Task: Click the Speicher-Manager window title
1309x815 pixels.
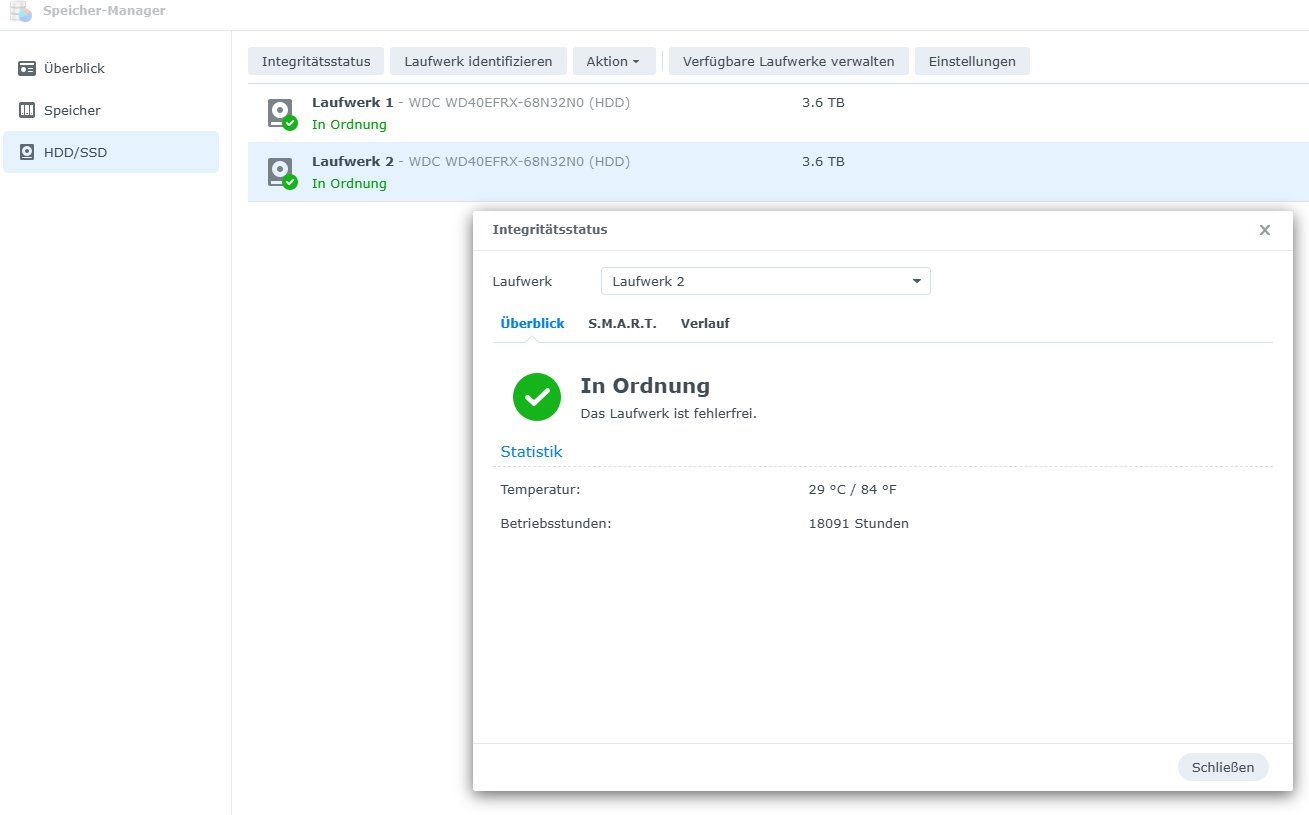Action: tap(104, 11)
